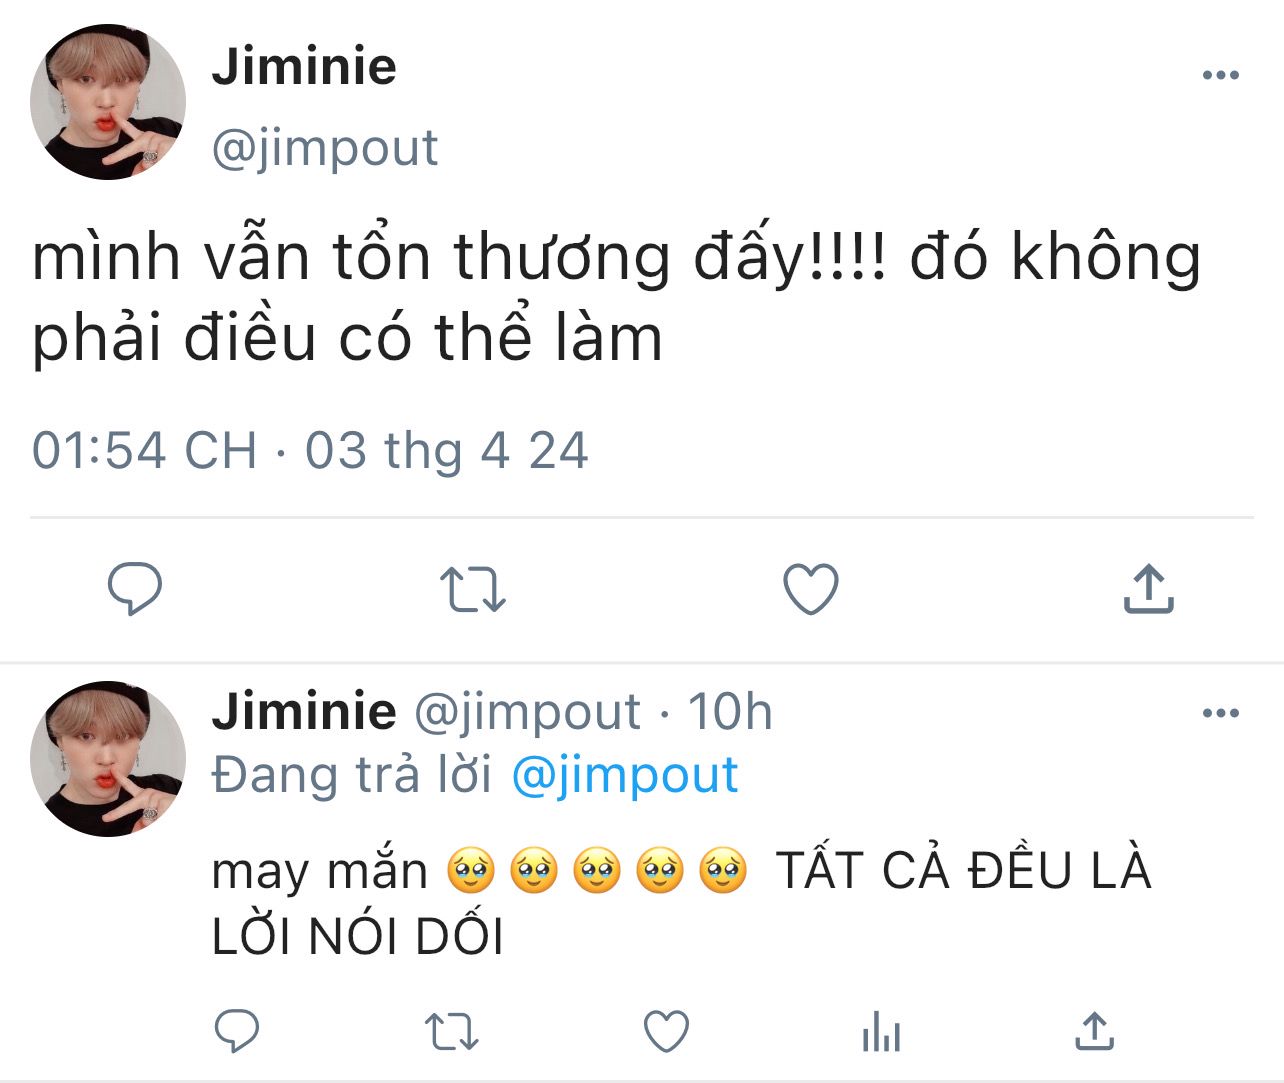Open more options on reply tweet
Viewport: 1284px width, 1083px height.
1221,713
